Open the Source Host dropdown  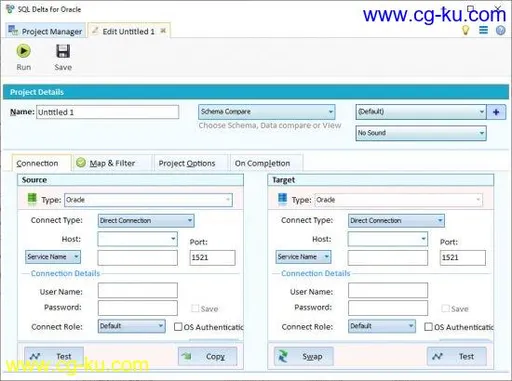[x=137, y=239]
